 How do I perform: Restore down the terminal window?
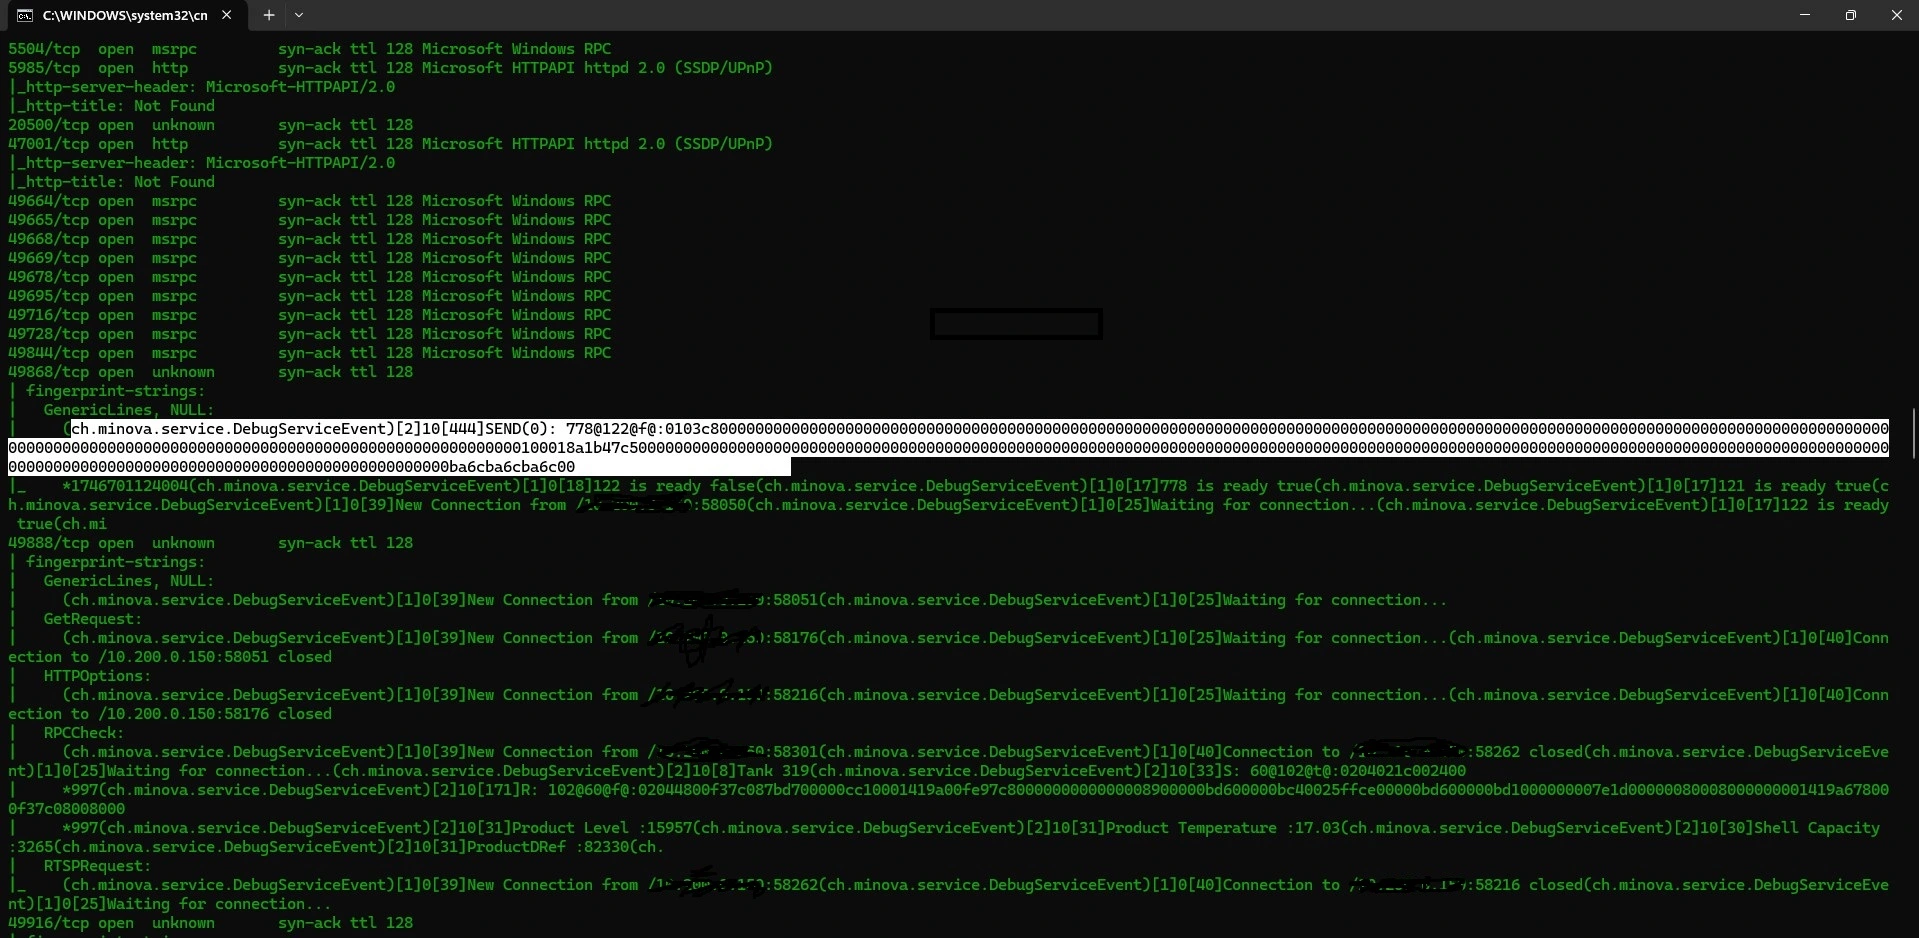click(1850, 15)
